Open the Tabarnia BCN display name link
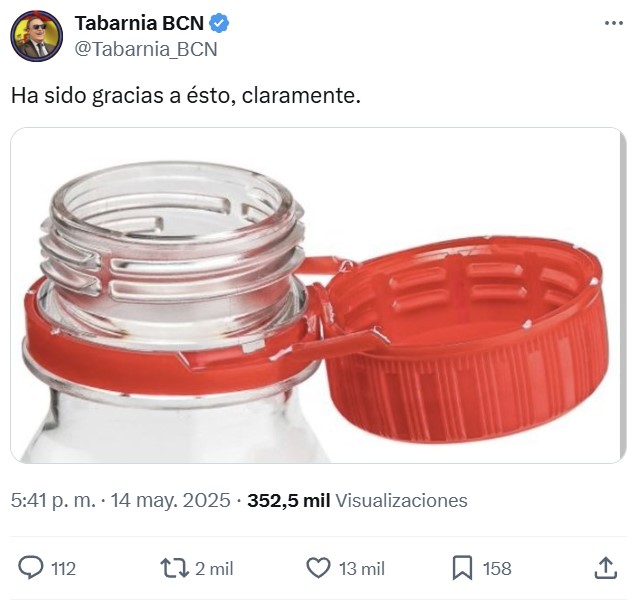The width and height of the screenshot is (636, 610). click(139, 23)
